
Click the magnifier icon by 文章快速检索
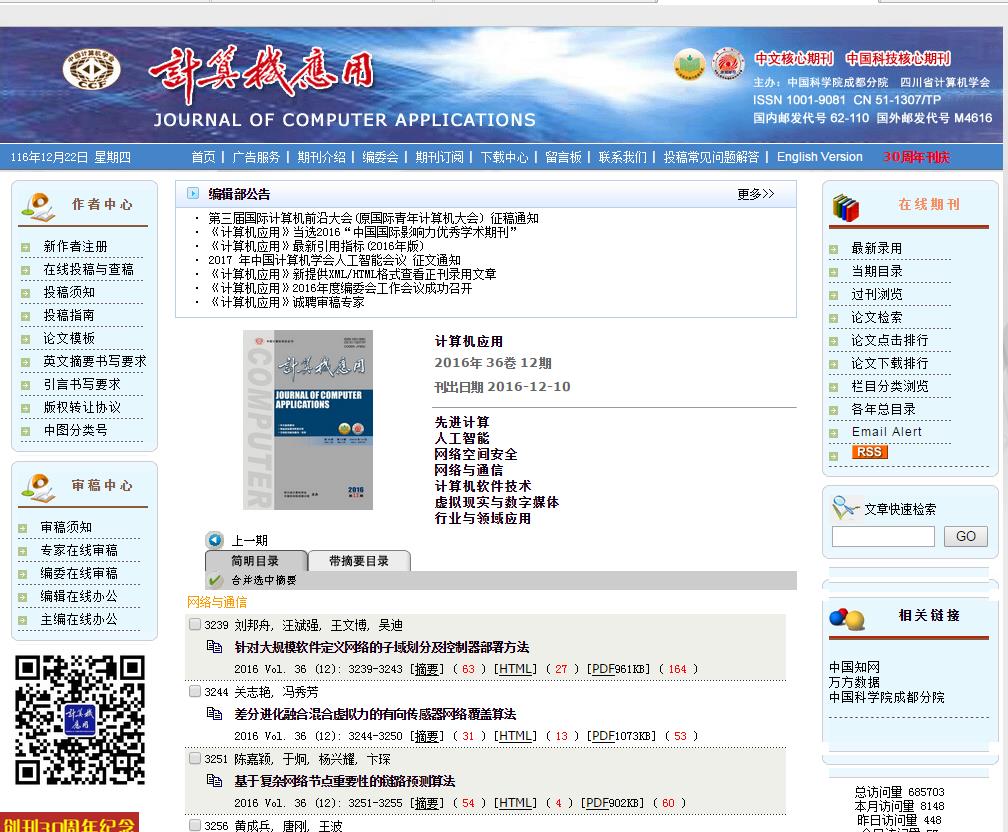[845, 508]
